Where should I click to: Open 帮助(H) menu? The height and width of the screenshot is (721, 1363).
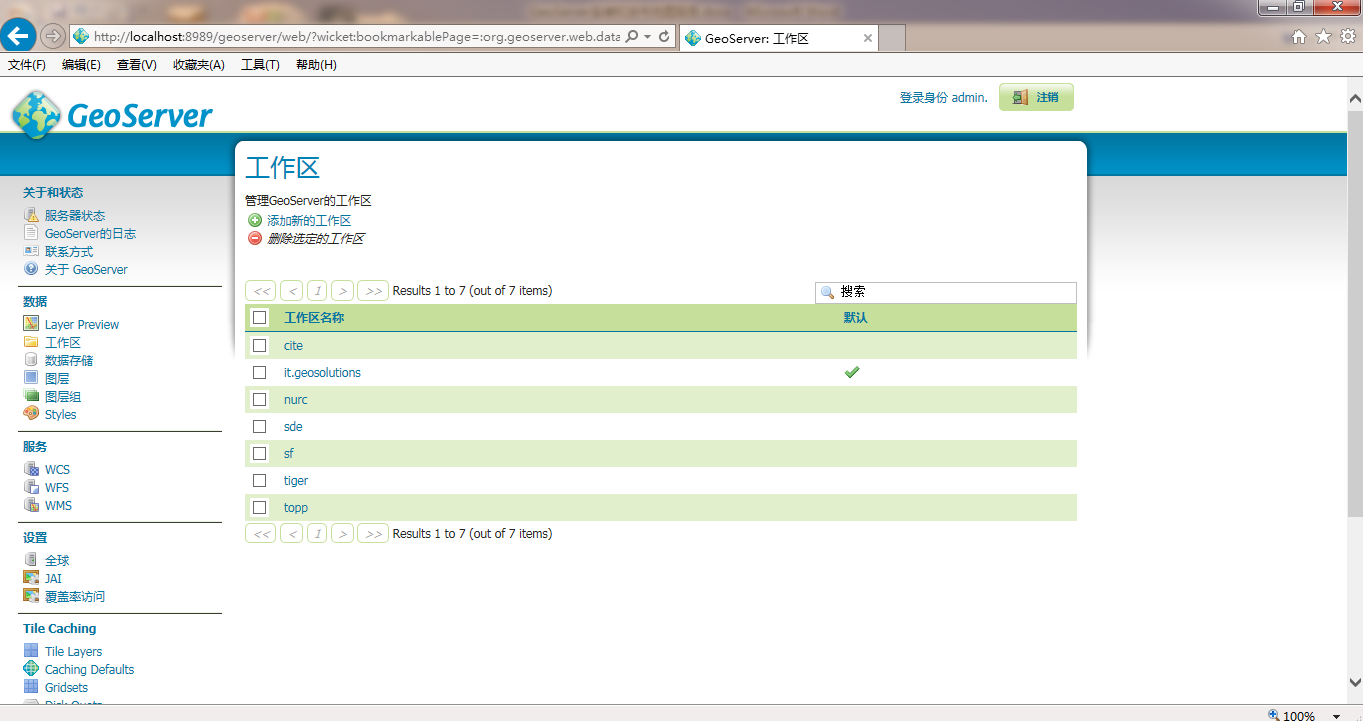click(x=316, y=65)
